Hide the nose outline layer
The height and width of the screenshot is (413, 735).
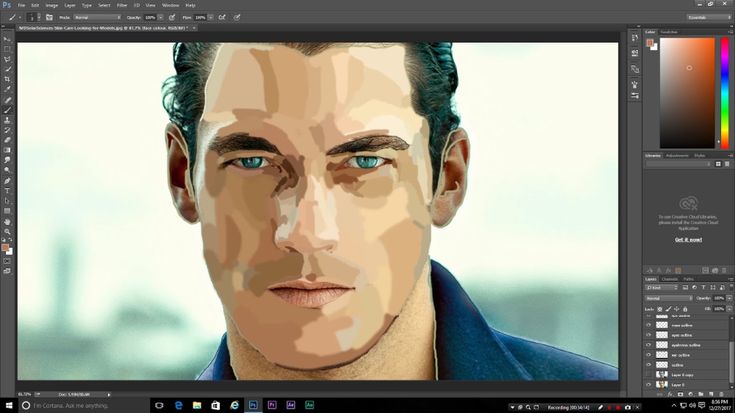(649, 325)
